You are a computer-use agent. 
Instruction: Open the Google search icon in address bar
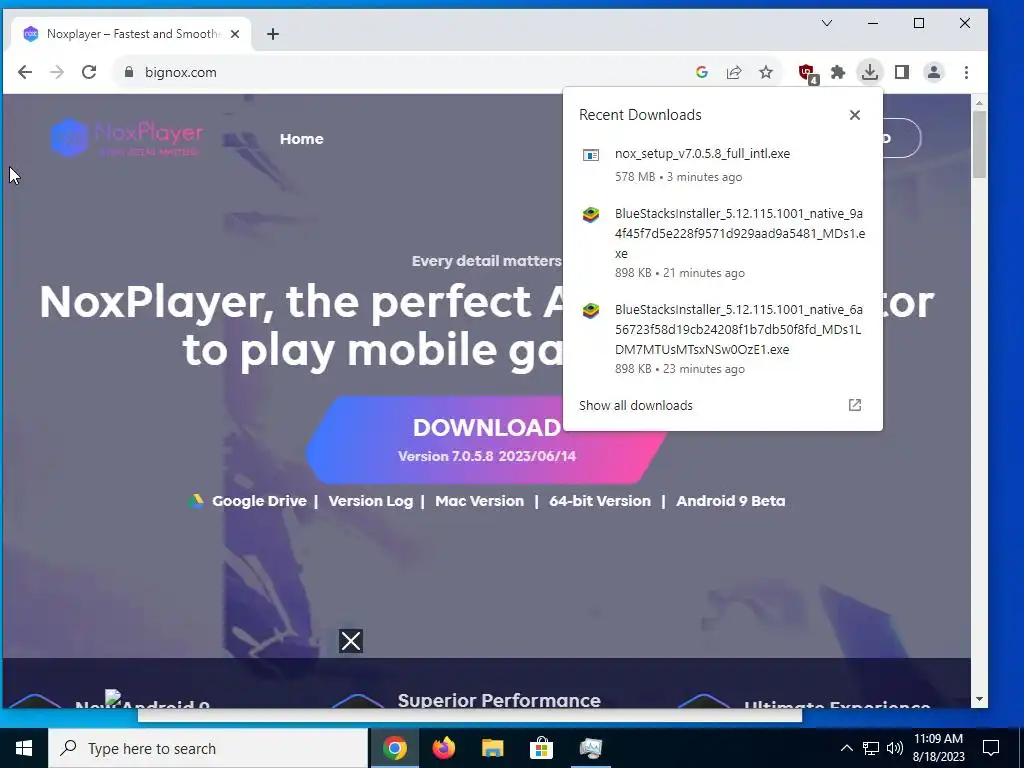tap(702, 72)
